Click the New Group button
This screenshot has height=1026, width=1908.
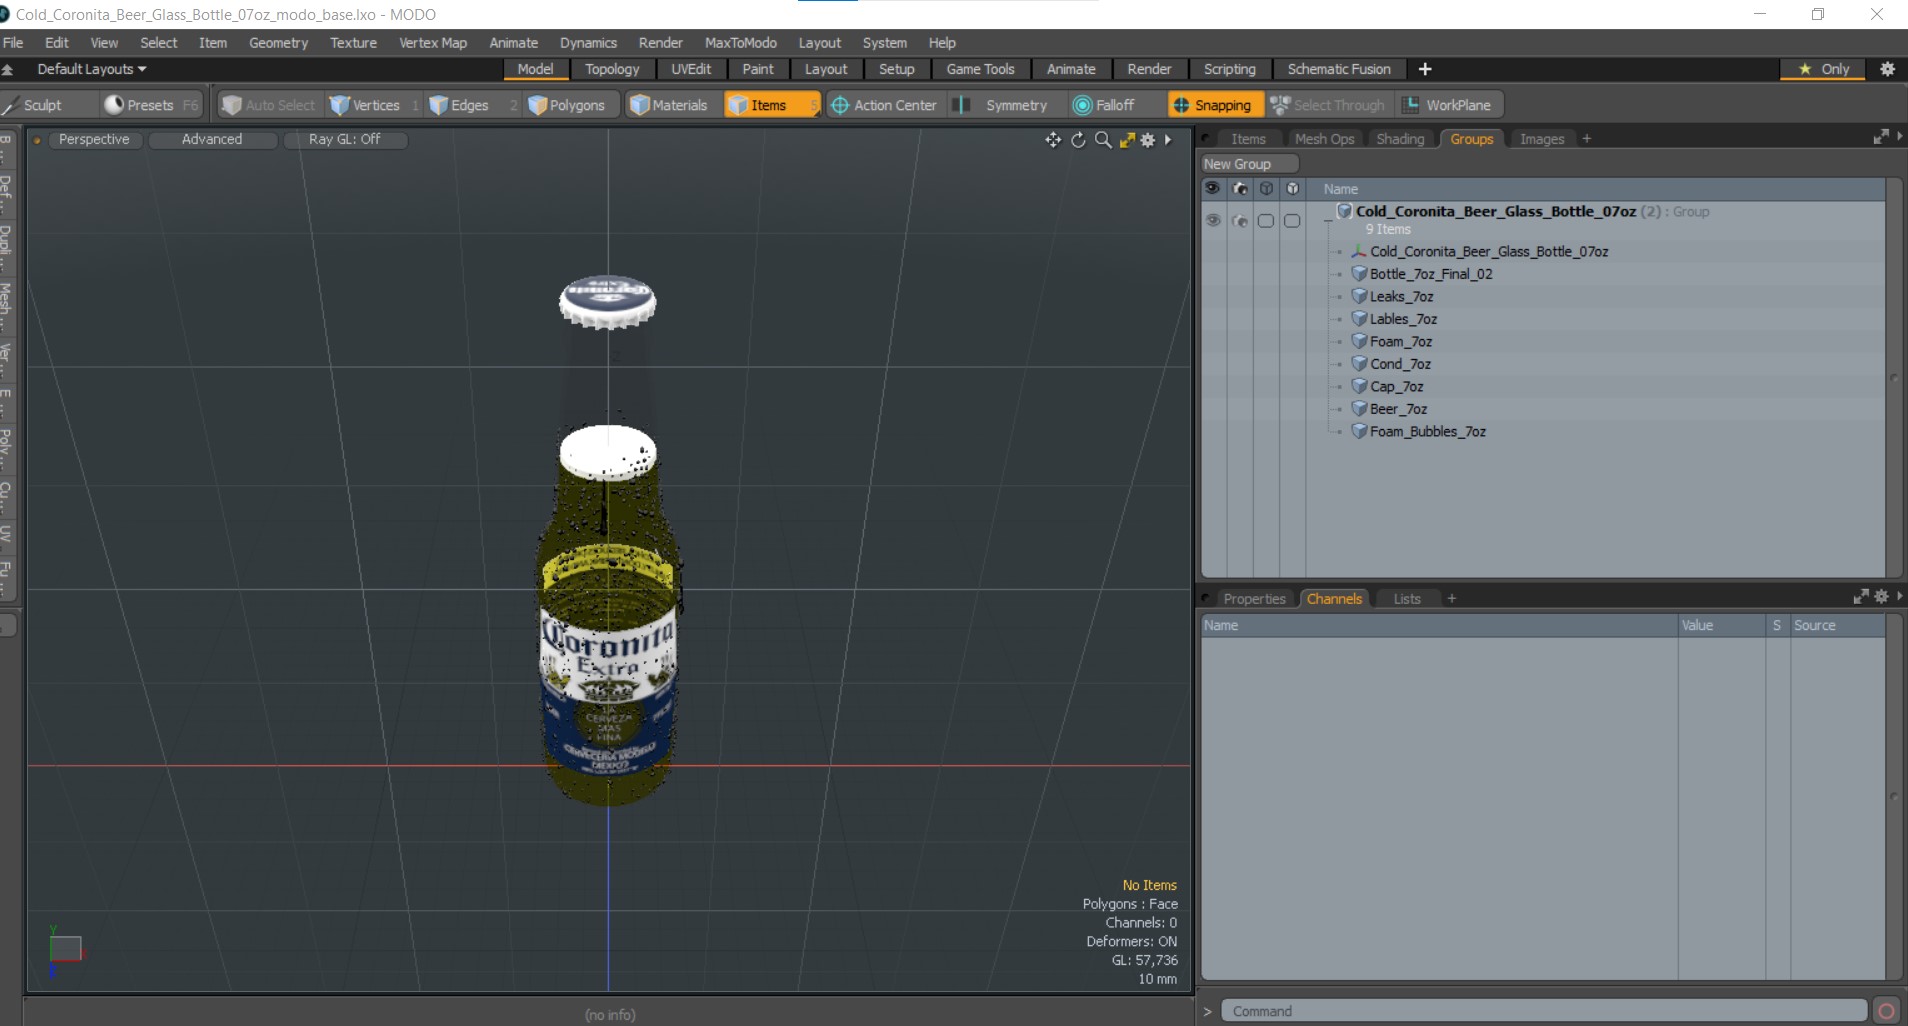click(x=1249, y=164)
